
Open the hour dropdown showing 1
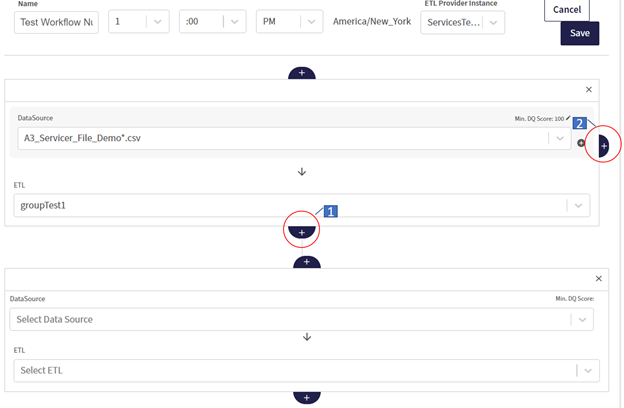[138, 21]
